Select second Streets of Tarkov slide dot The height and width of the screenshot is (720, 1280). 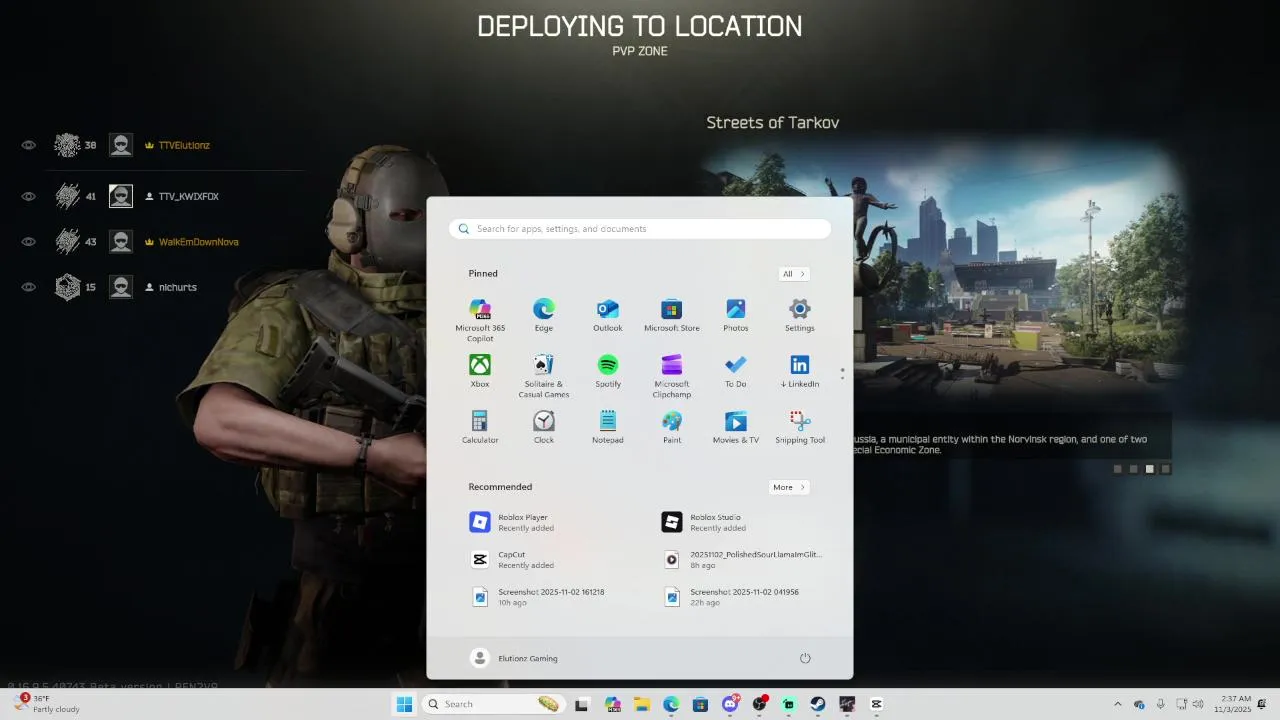1133,468
